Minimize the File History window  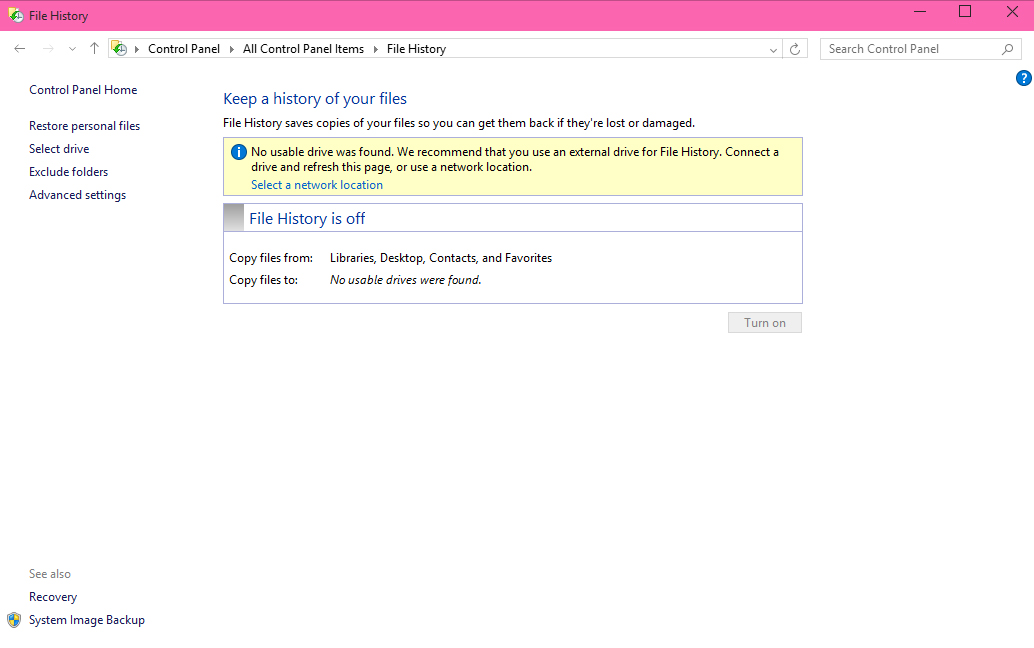tap(920, 12)
